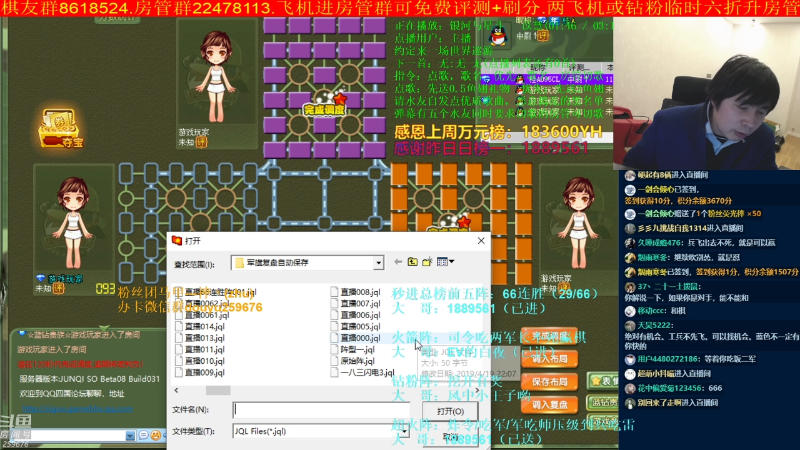Screen dimensions: 800x450
Task: Click chat message from 花中偷爱菊123456
Action: [674, 388]
